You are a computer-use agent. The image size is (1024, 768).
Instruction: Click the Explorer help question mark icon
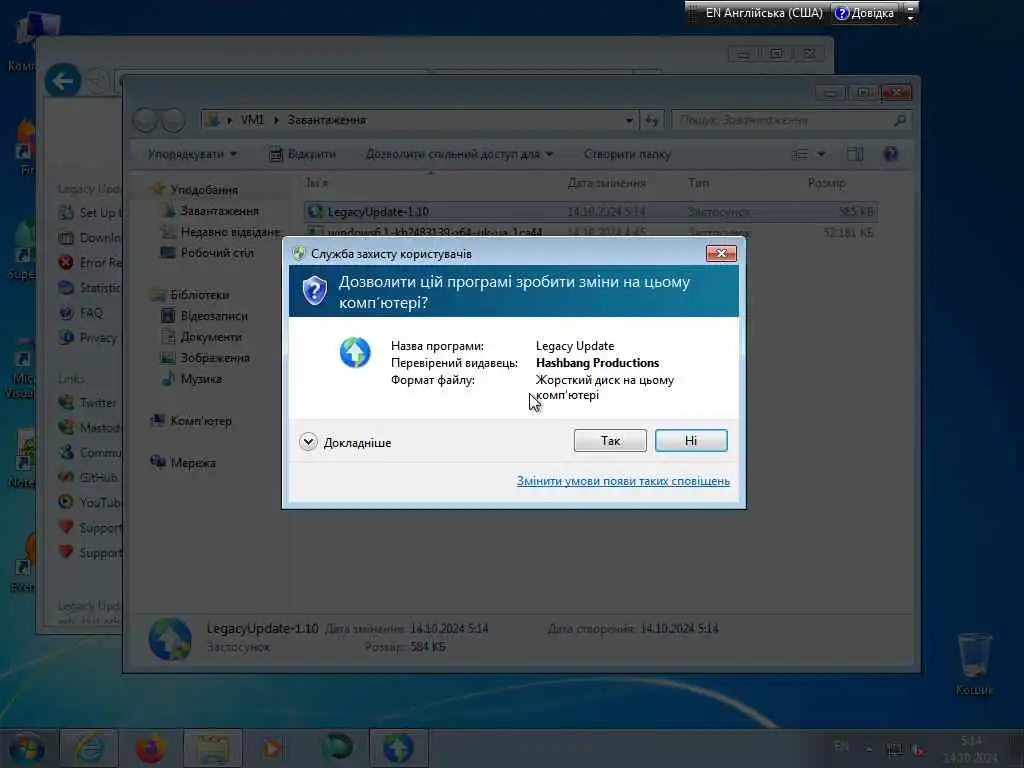point(890,154)
